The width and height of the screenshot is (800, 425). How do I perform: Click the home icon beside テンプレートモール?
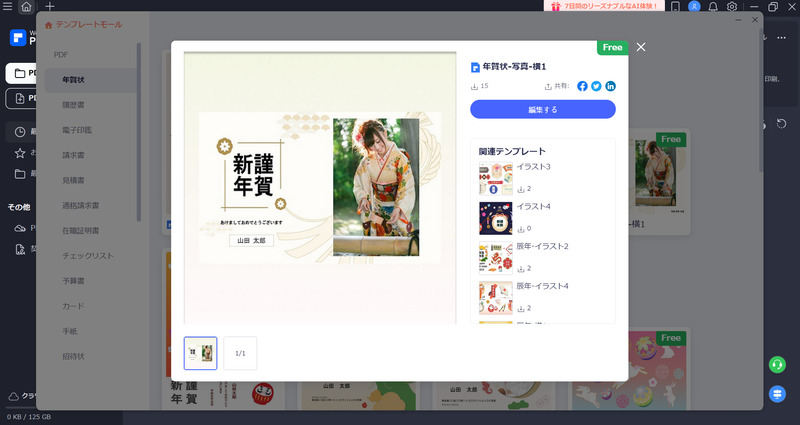(49, 25)
